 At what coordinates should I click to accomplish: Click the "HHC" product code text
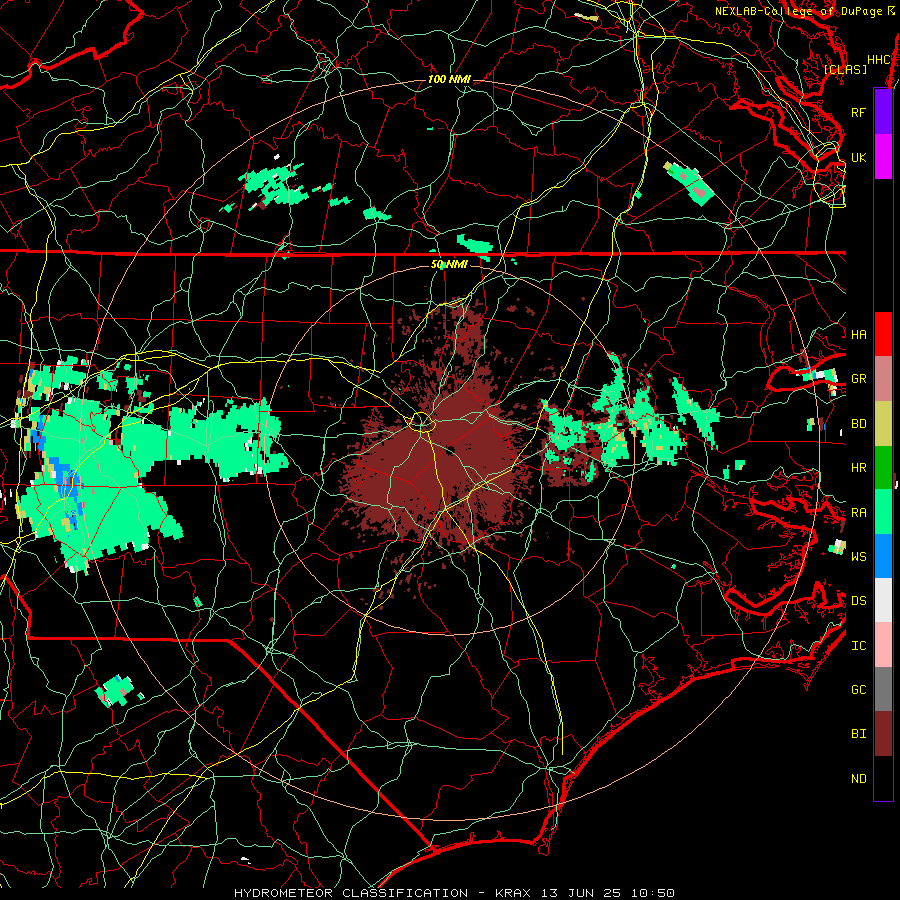point(879,60)
